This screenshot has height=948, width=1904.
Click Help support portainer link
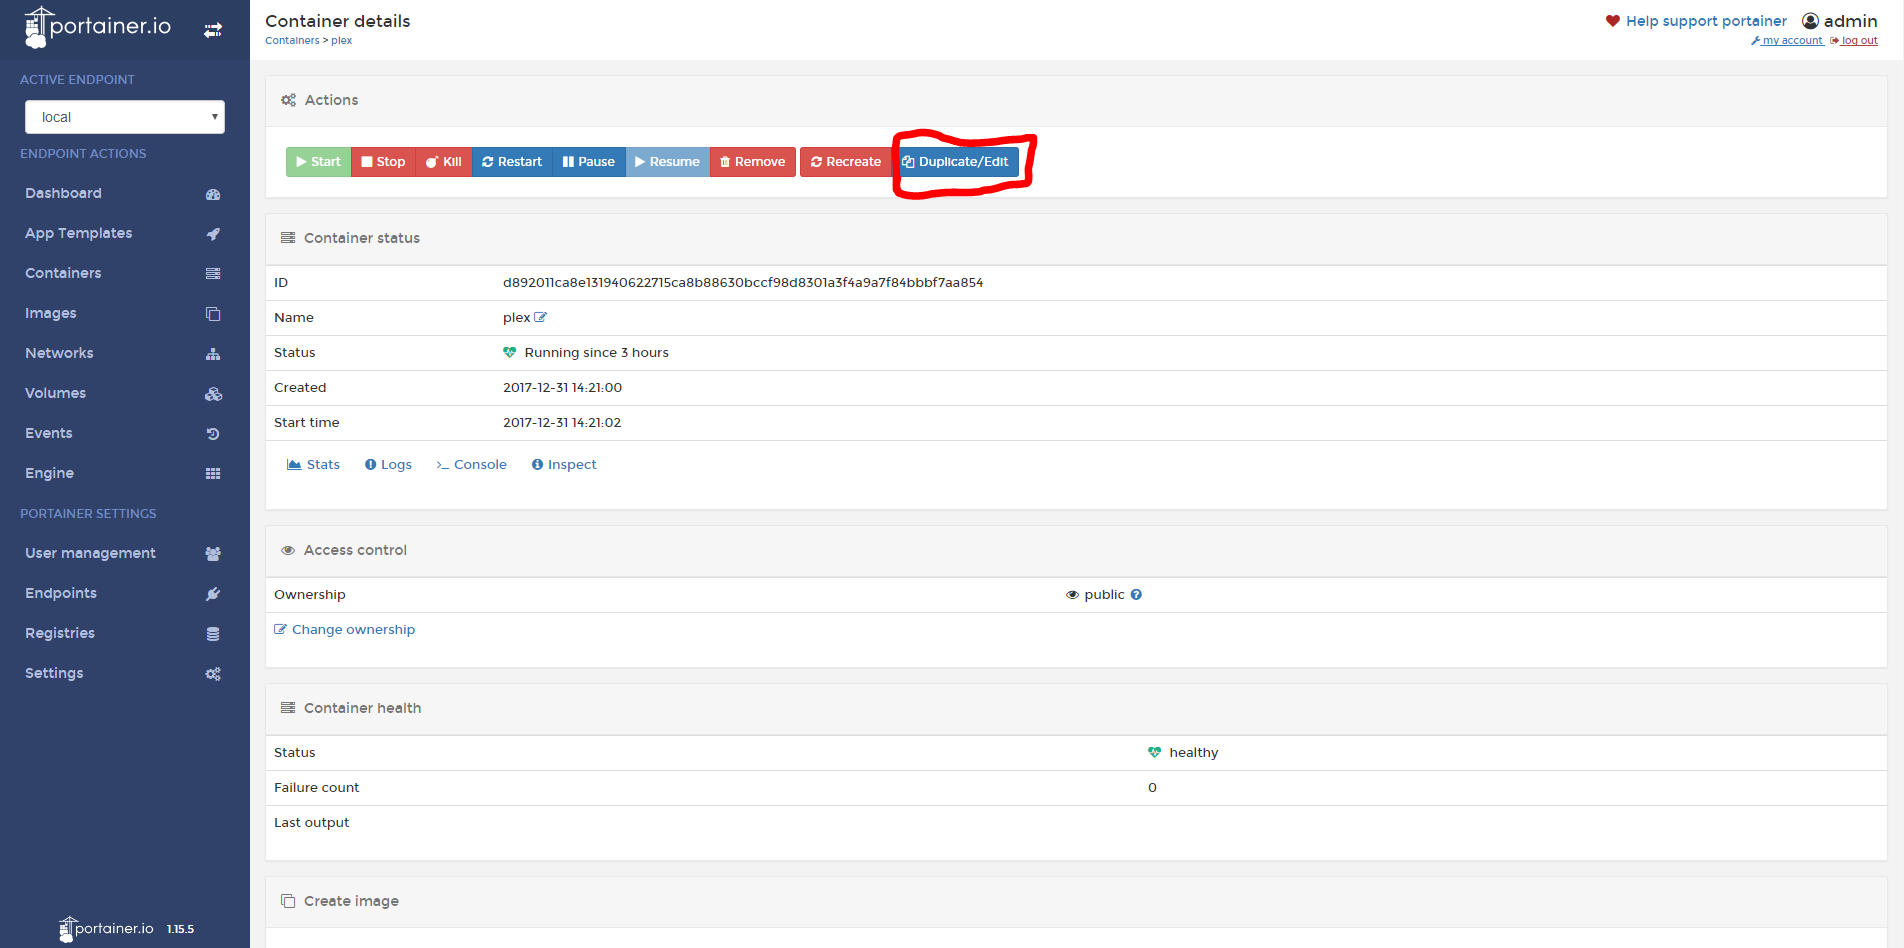tap(1706, 21)
